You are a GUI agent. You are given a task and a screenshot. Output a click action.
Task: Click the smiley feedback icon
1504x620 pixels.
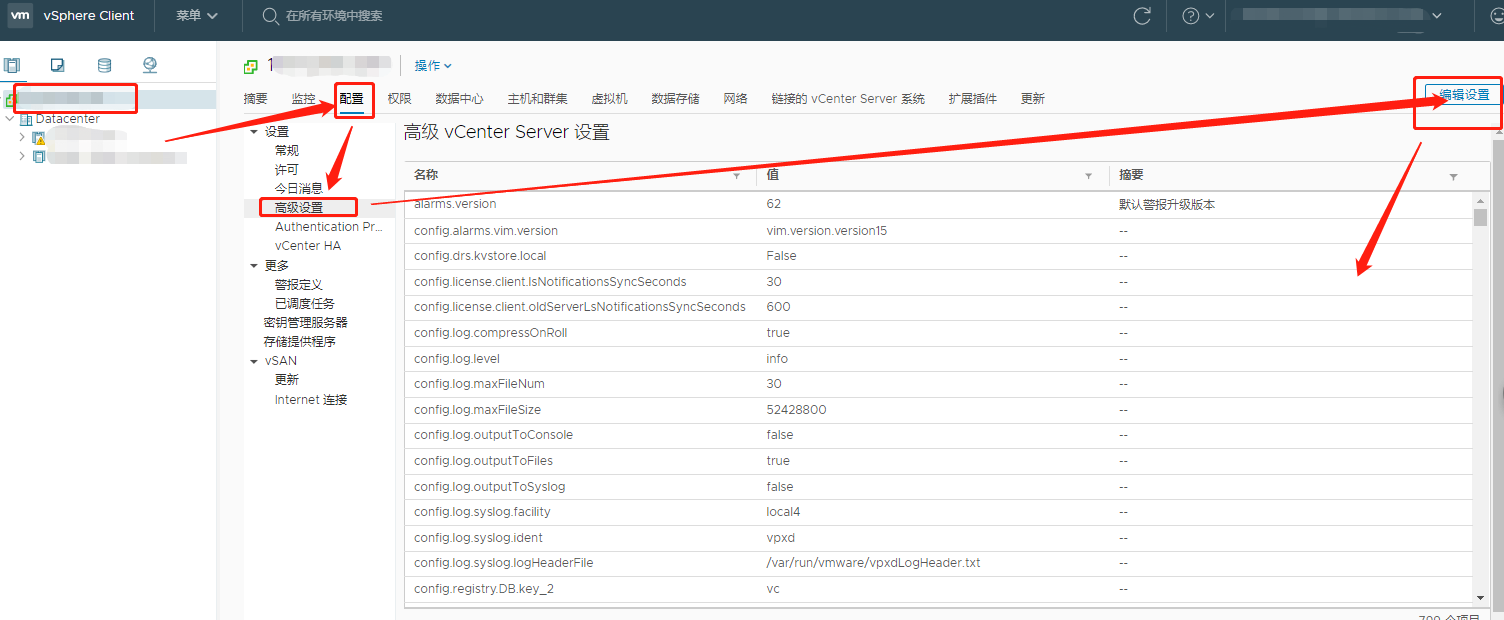click(1497, 16)
